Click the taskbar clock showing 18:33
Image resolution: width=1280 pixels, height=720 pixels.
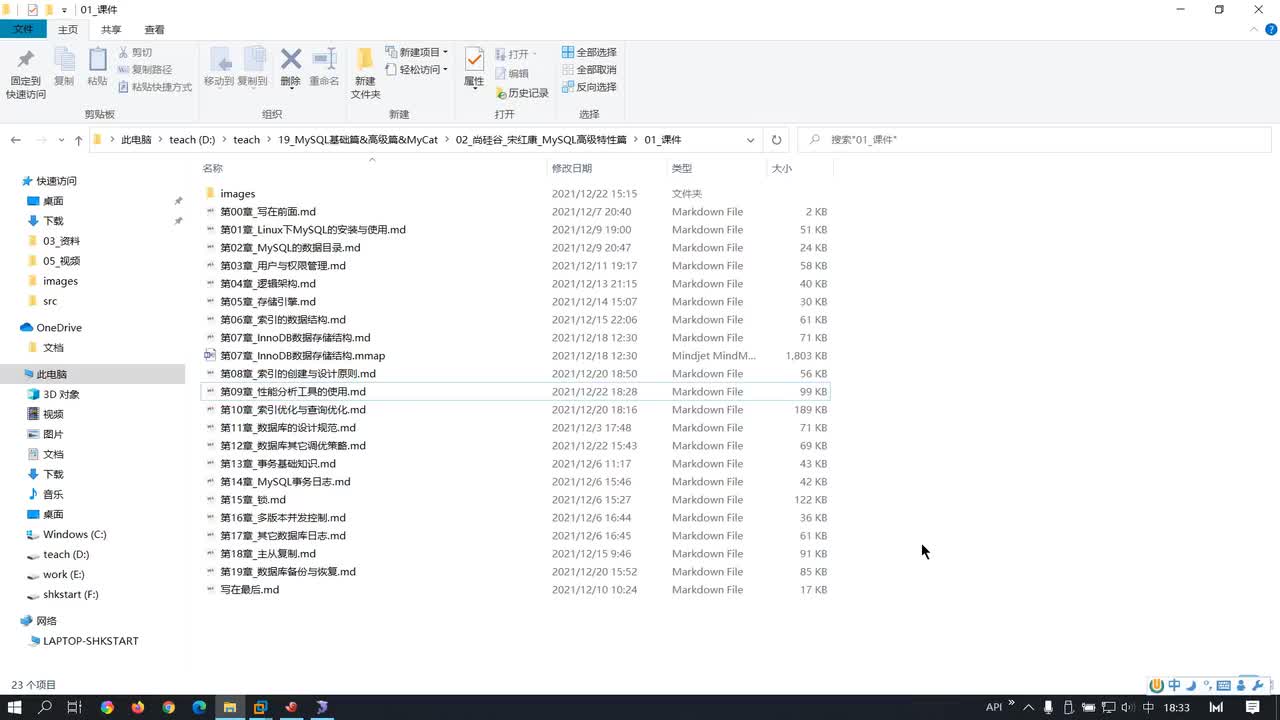point(1177,707)
